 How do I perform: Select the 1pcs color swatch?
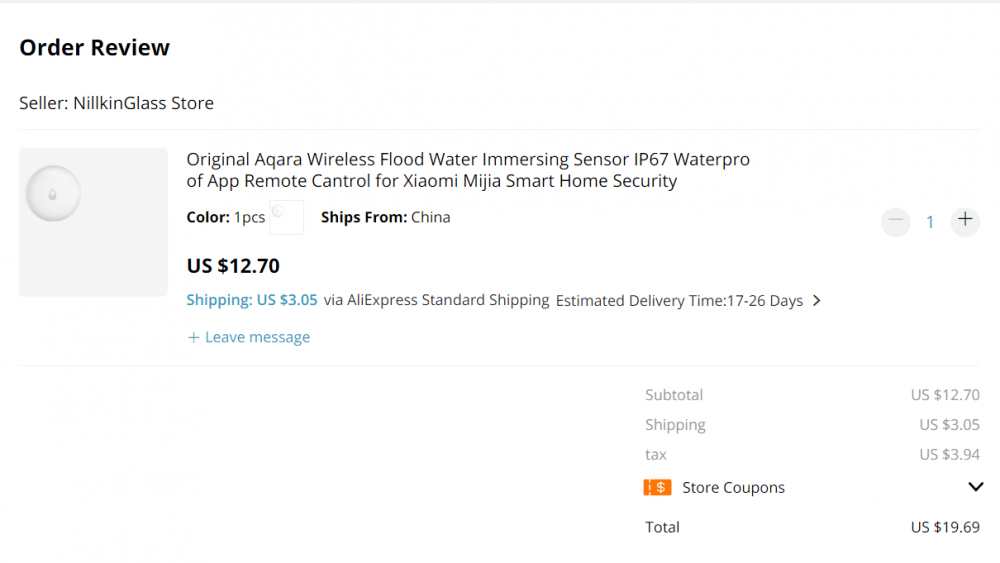point(286,217)
